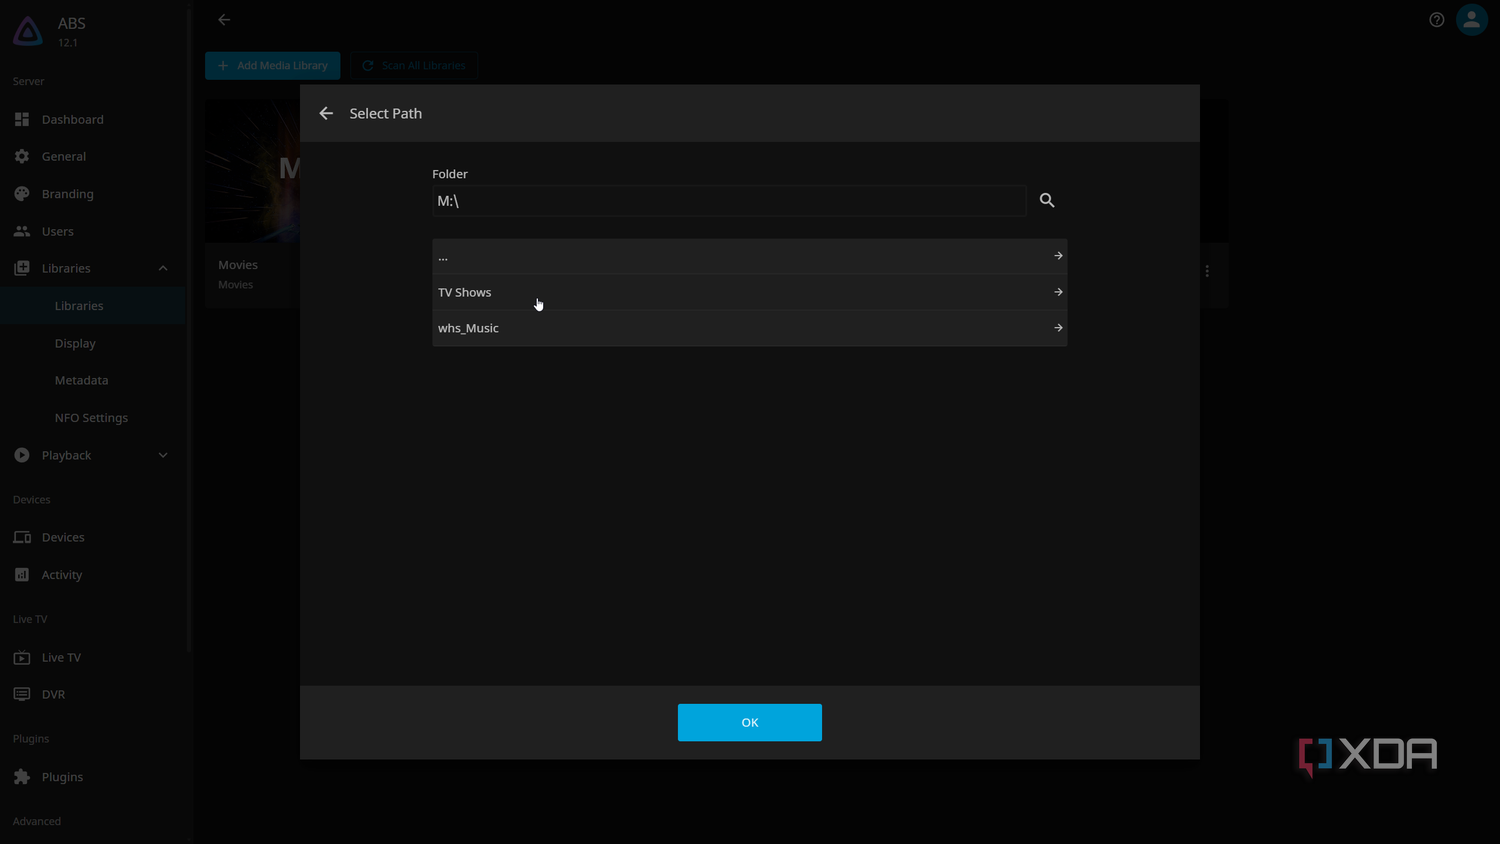This screenshot has height=844, width=1500.
Task: Click the Activity chart icon
Action: [x=22, y=575]
